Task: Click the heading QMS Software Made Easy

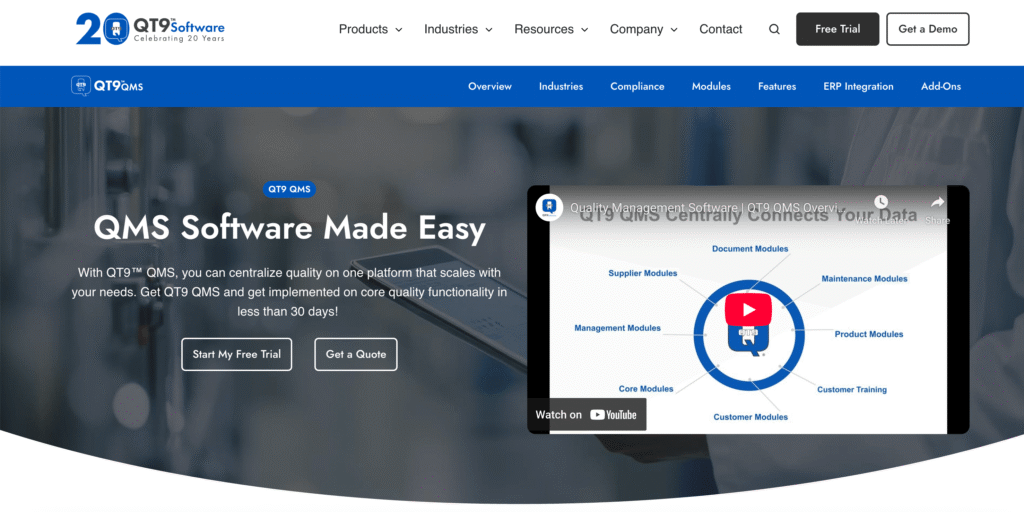Action: click(x=289, y=229)
